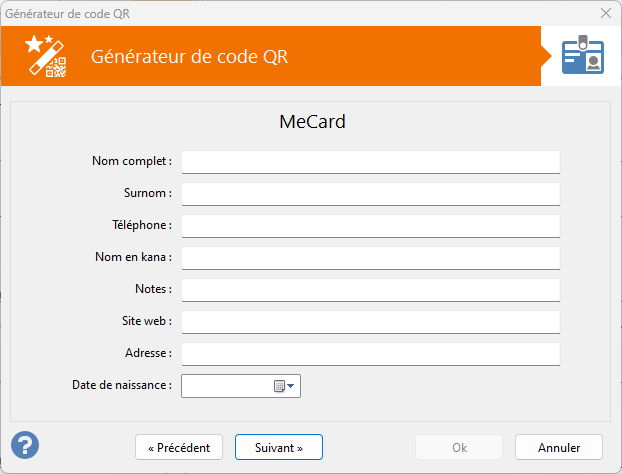This screenshot has width=622, height=474.
Task: Go back with the Précédent button
Action: tap(179, 447)
